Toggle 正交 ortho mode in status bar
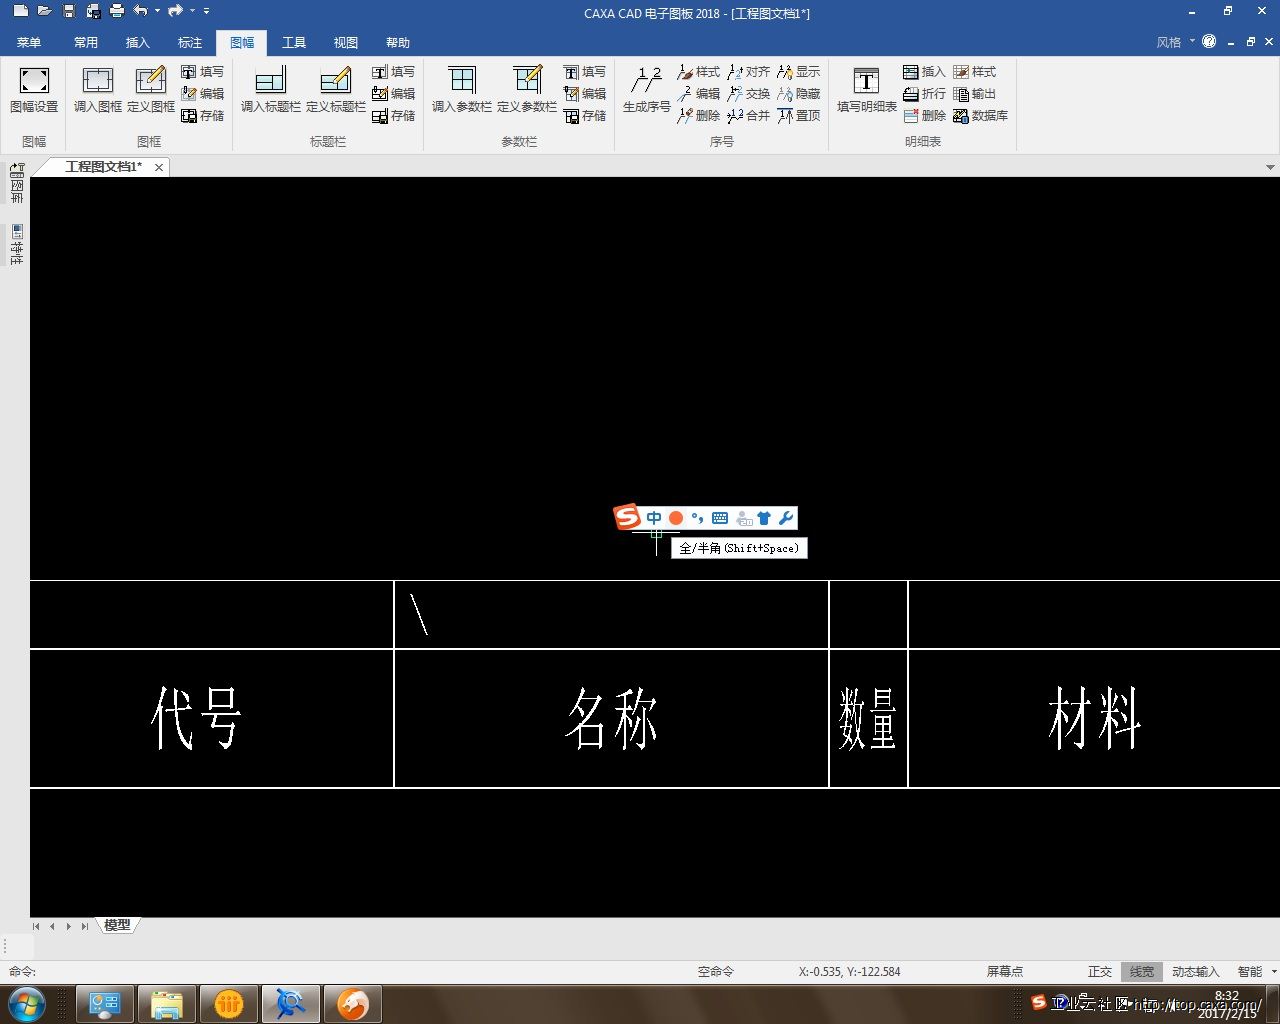 click(x=1099, y=971)
